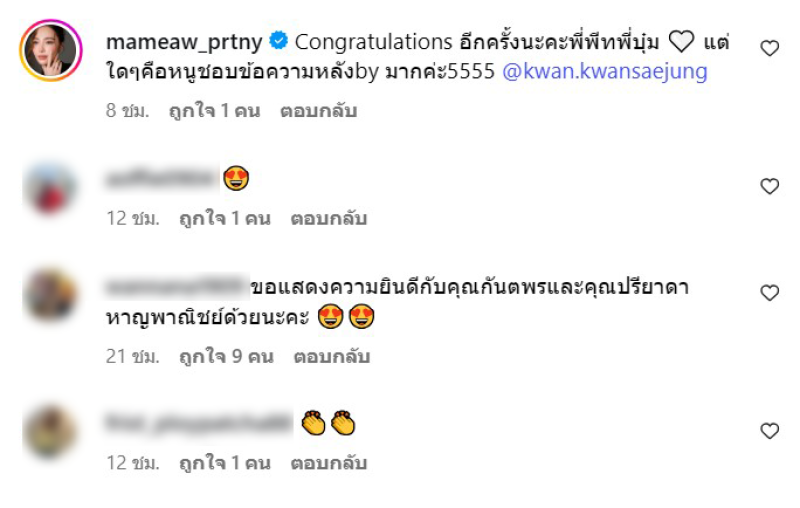Reply to the clapping hands comment

[x=329, y=463]
